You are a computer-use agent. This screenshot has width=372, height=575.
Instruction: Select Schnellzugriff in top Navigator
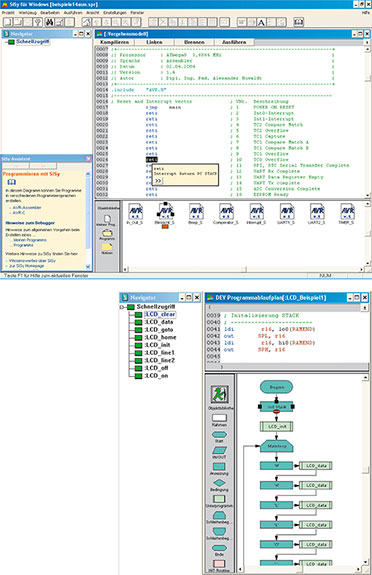33,42
